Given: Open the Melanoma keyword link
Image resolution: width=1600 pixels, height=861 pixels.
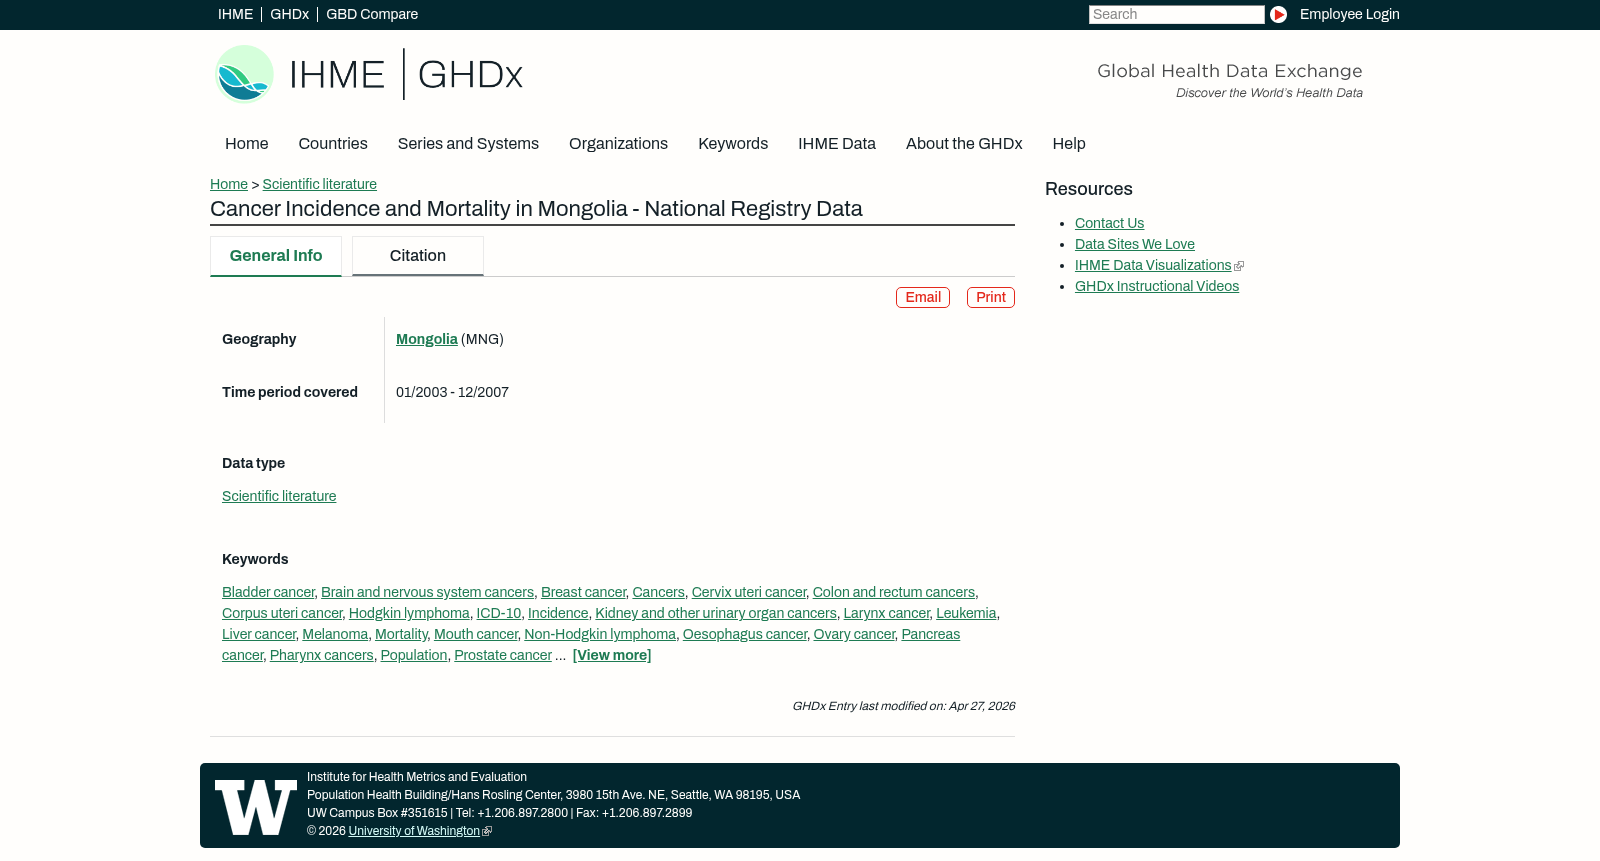Looking at the screenshot, I should pyautogui.click(x=335, y=634).
